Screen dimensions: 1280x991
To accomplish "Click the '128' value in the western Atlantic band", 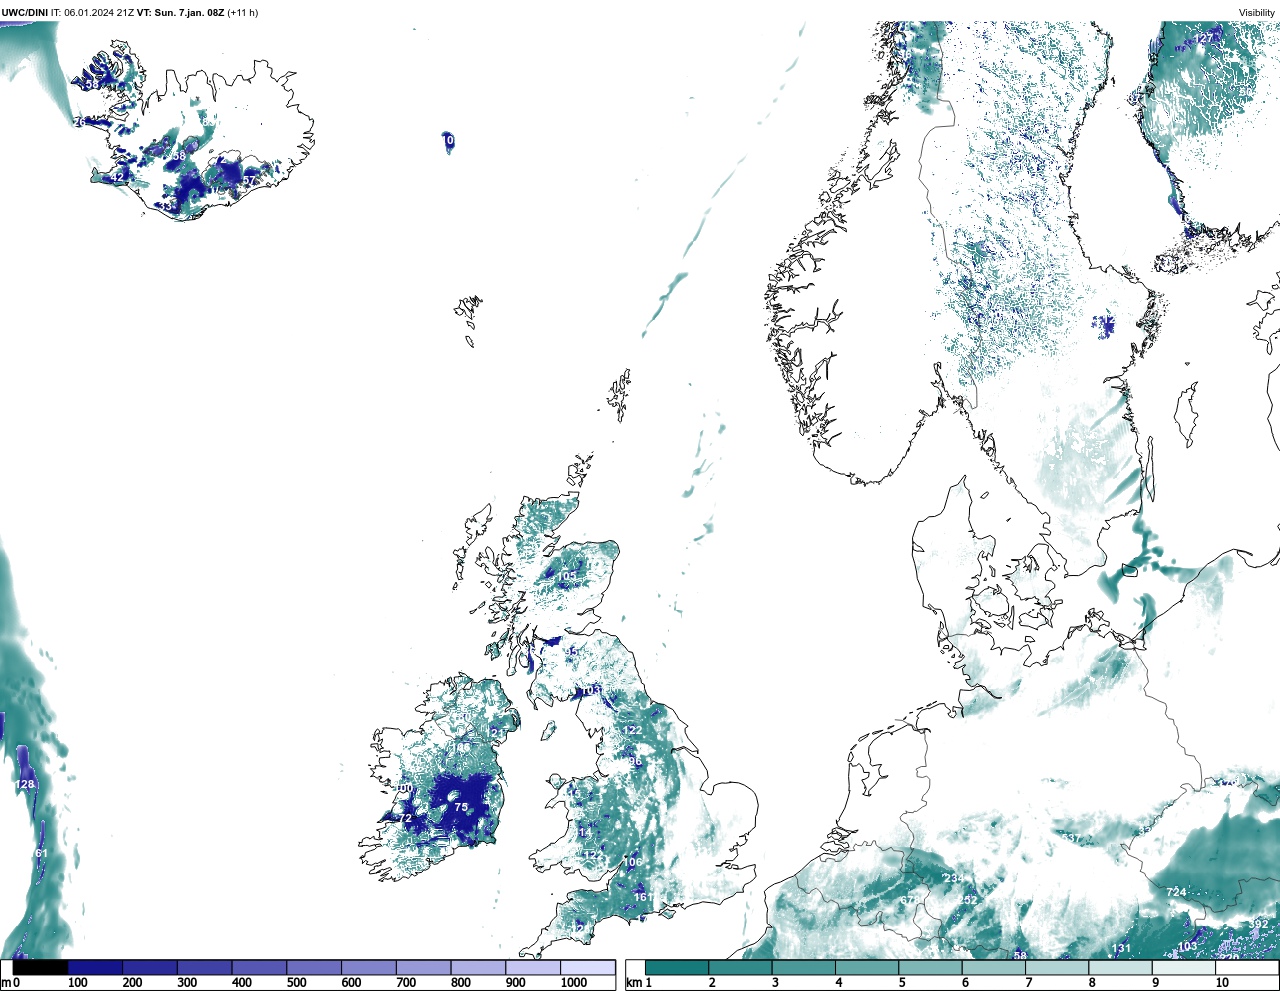I will click(x=25, y=784).
